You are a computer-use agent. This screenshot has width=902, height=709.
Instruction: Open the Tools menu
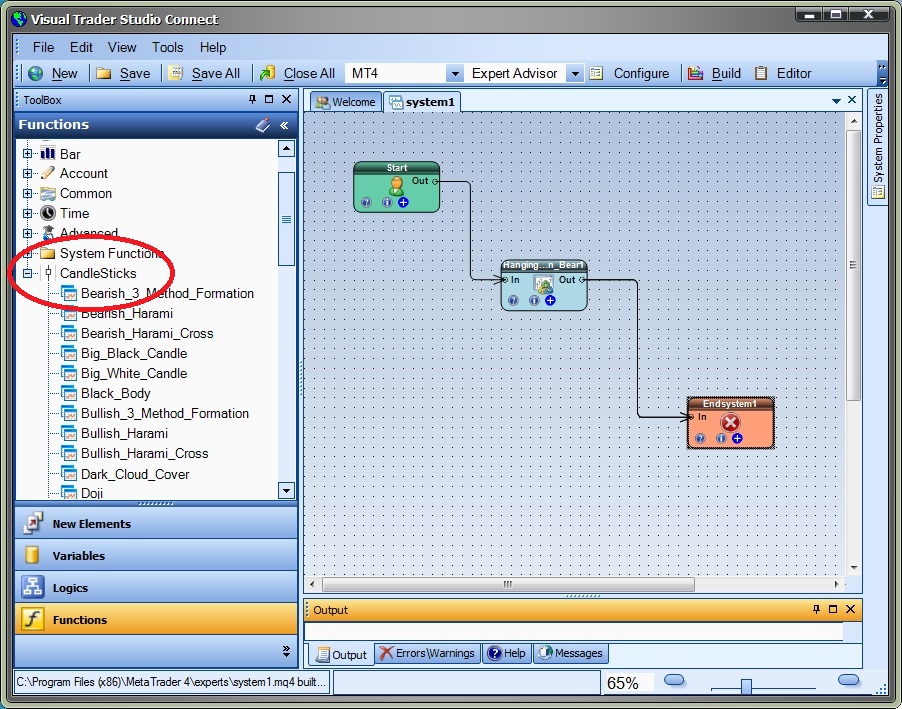click(167, 47)
